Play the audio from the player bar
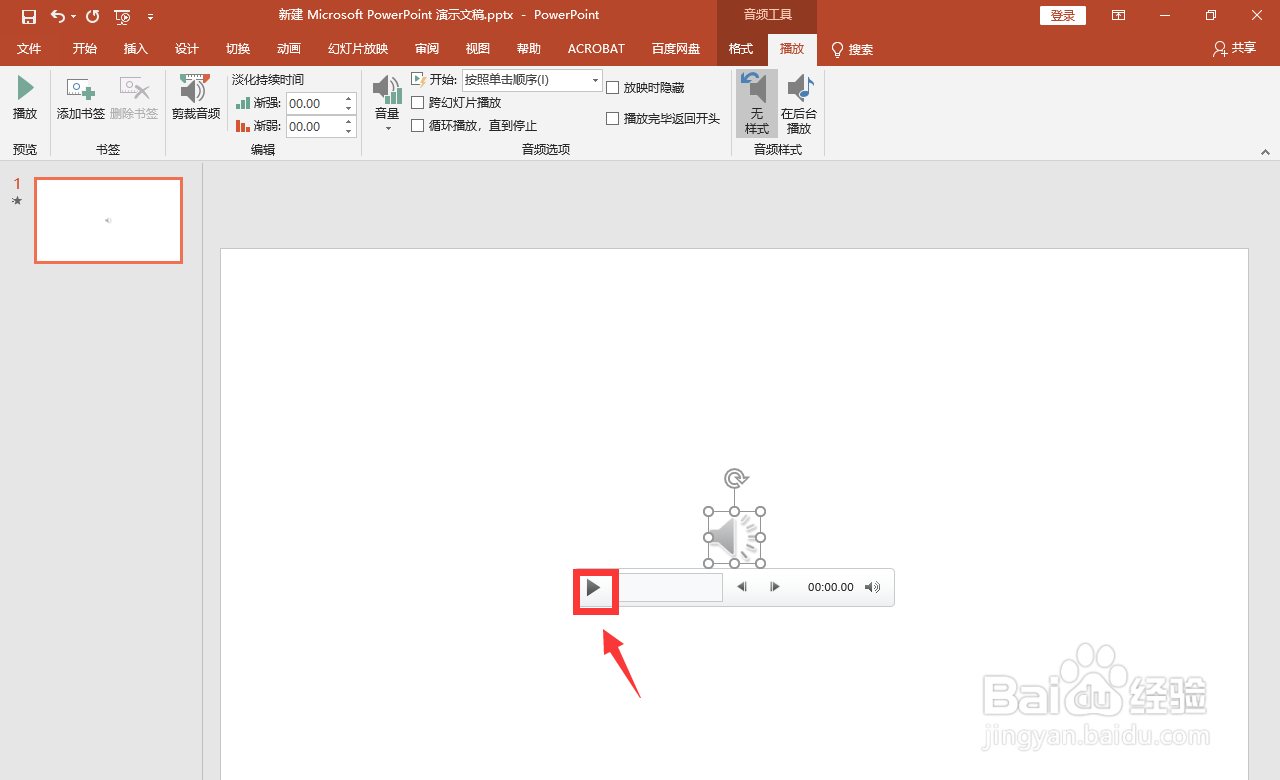Image resolution: width=1280 pixels, height=780 pixels. (593, 588)
